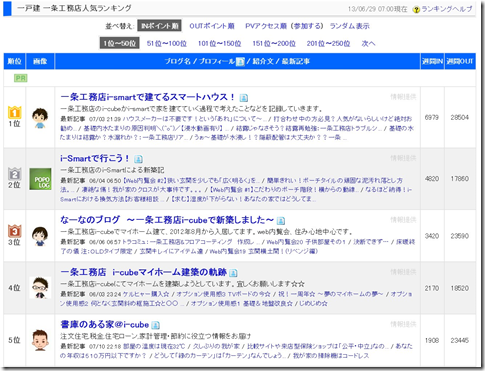Click 情報提供 in the 3位 row

(x=403, y=220)
